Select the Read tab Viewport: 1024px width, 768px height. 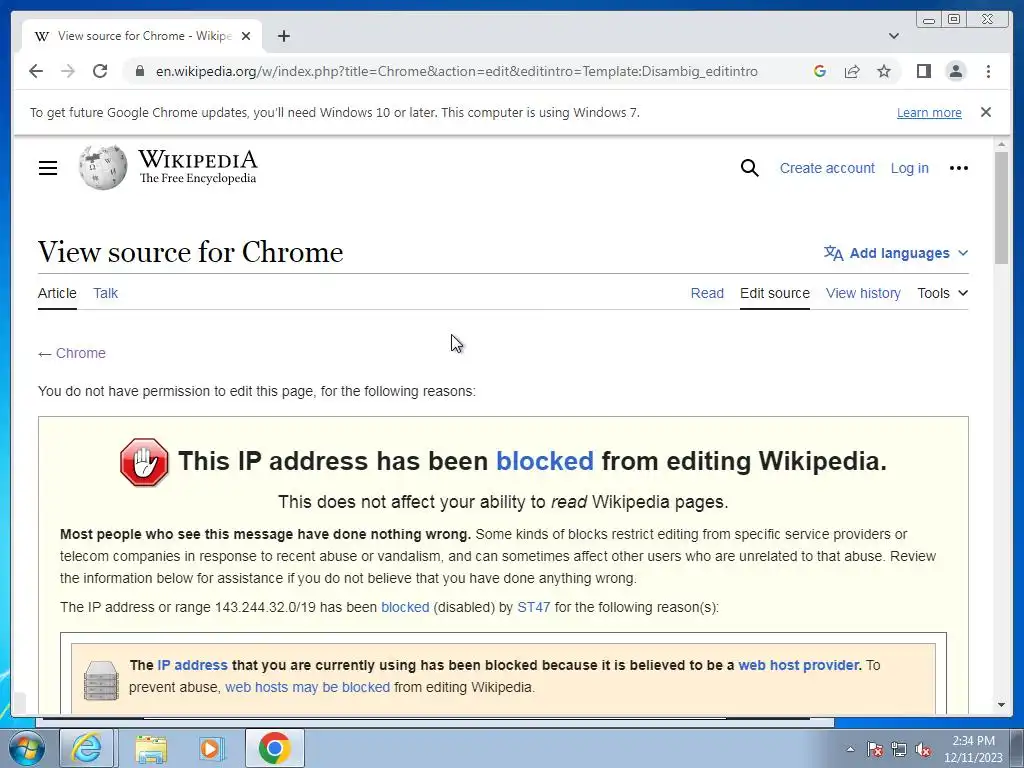(x=707, y=293)
